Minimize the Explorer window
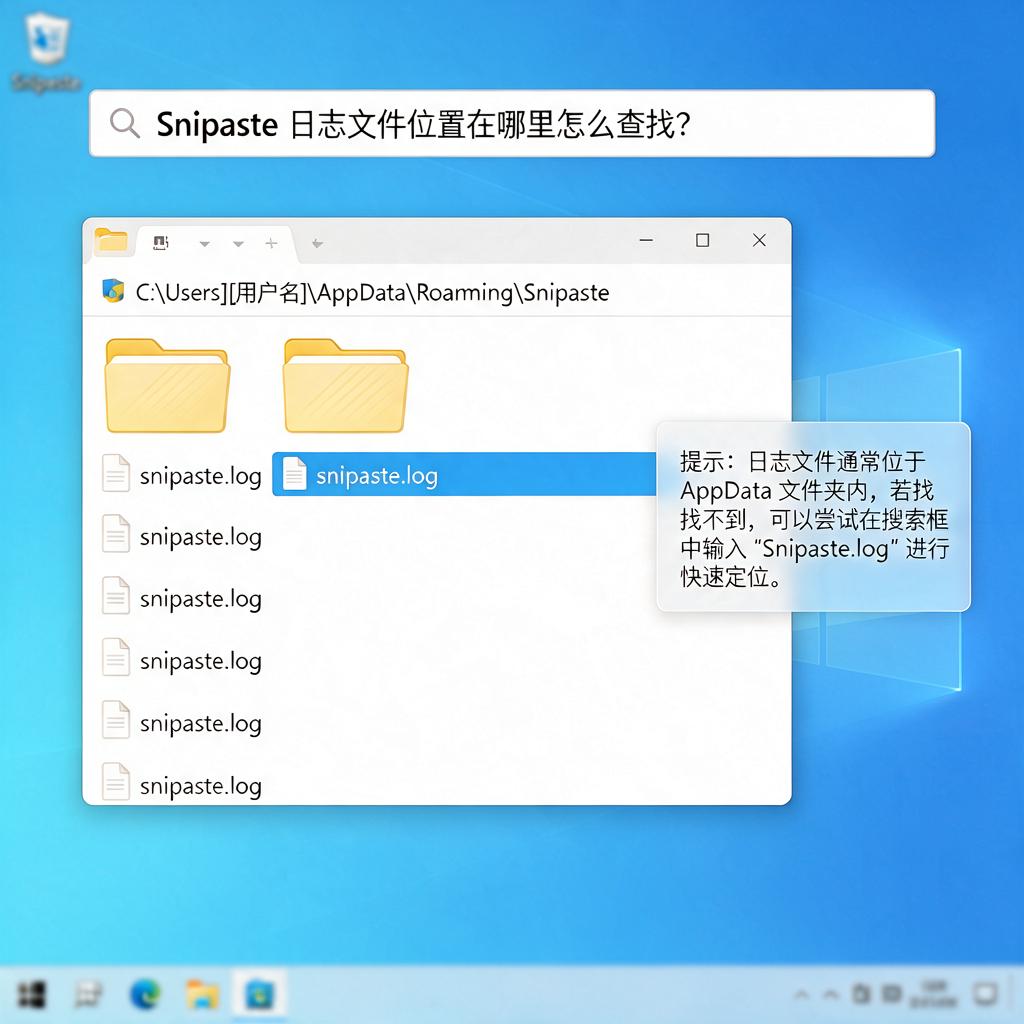This screenshot has width=1024, height=1024. (x=646, y=240)
